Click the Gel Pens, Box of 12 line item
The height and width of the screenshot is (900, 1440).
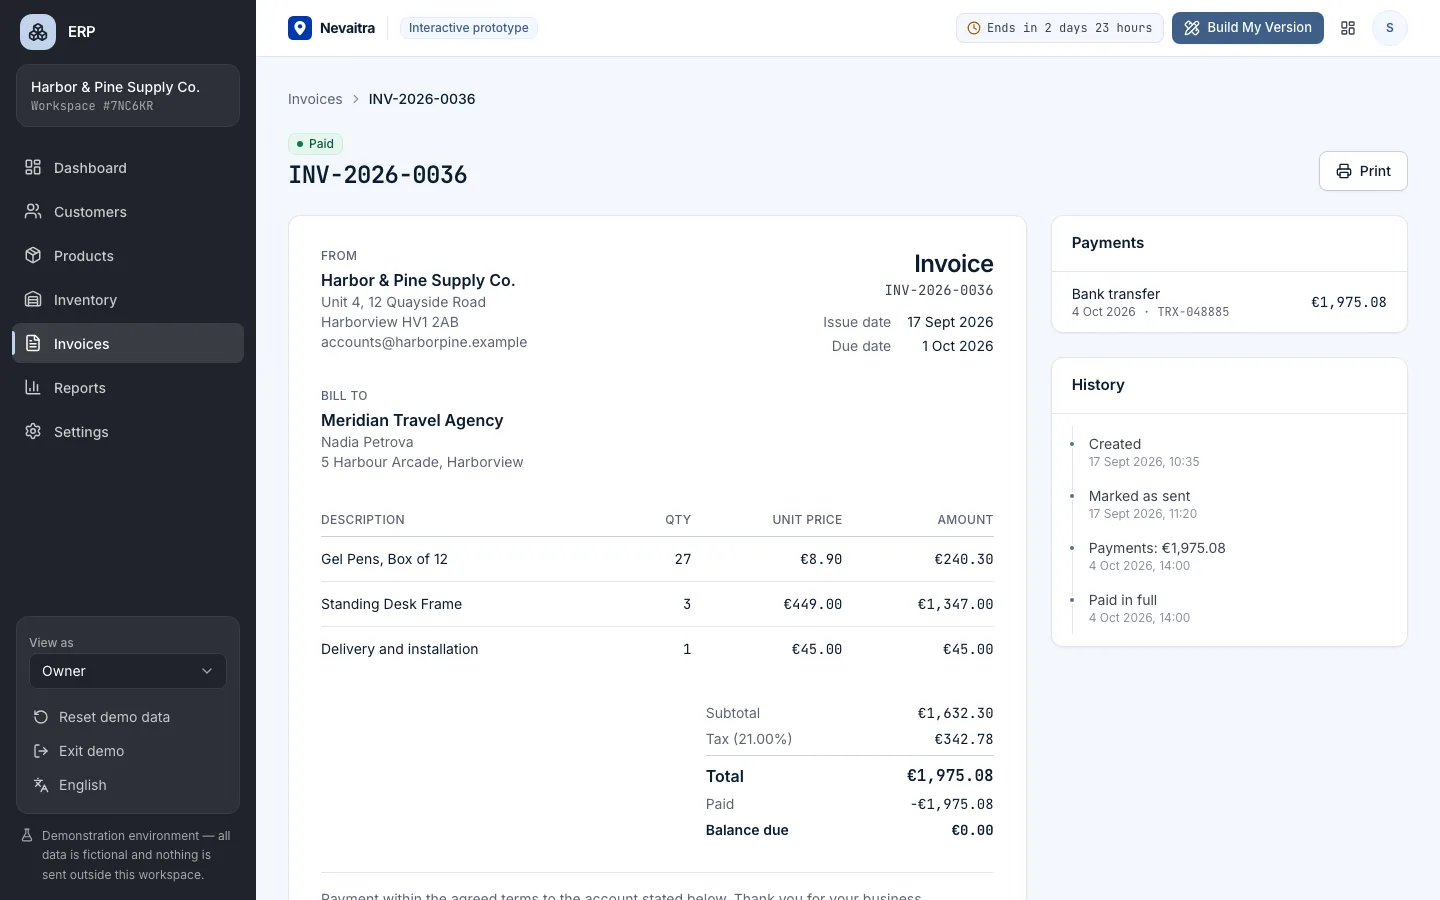[657, 559]
